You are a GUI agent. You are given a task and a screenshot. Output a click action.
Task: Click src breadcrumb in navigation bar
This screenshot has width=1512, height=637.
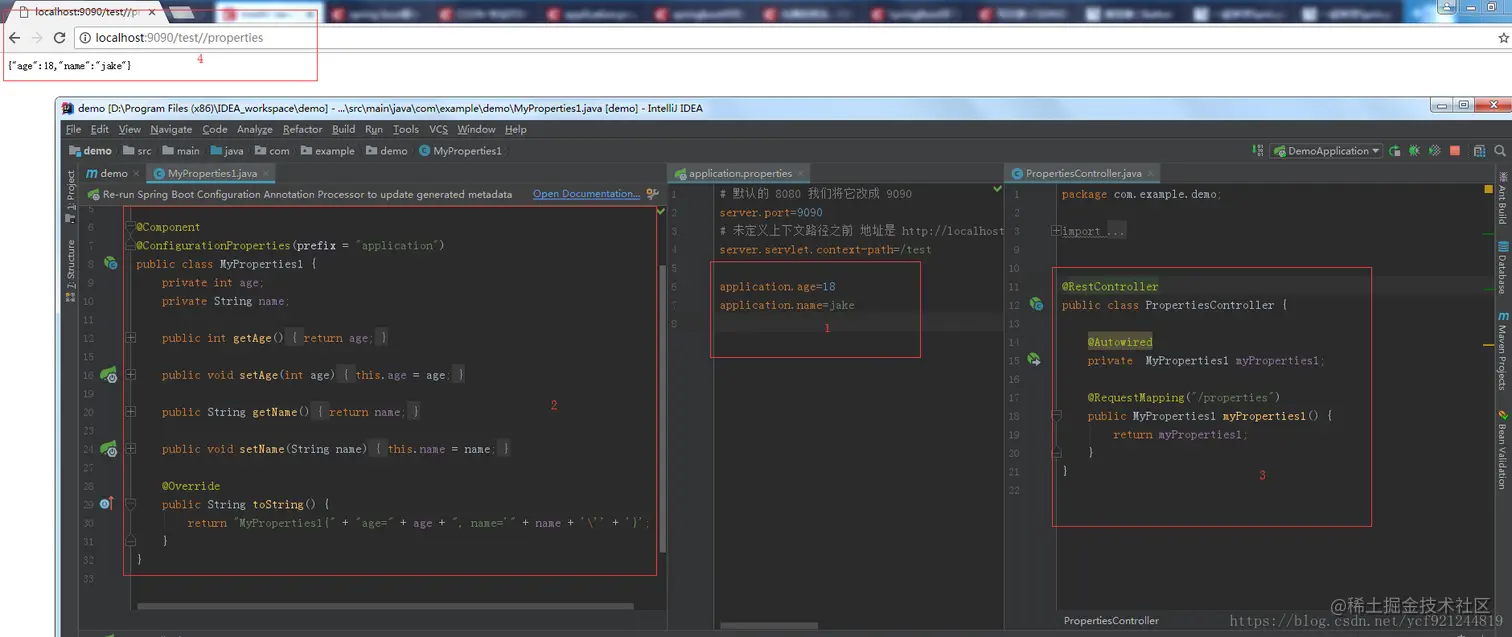click(137, 151)
